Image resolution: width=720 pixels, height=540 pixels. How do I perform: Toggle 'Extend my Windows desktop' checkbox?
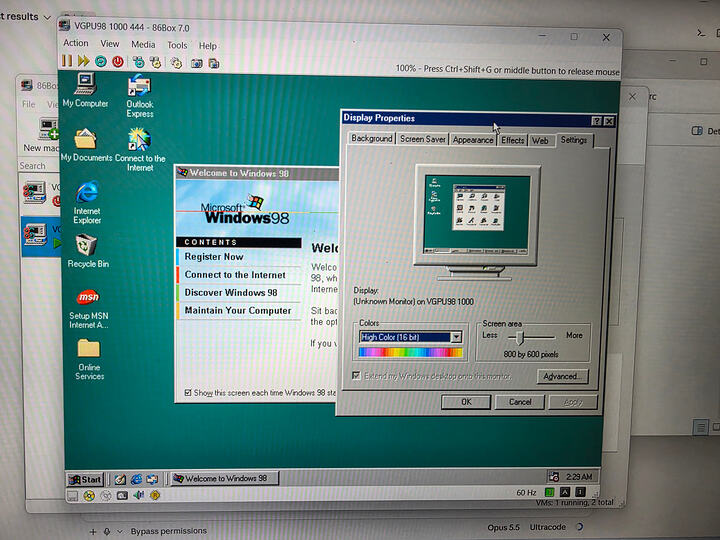356,376
